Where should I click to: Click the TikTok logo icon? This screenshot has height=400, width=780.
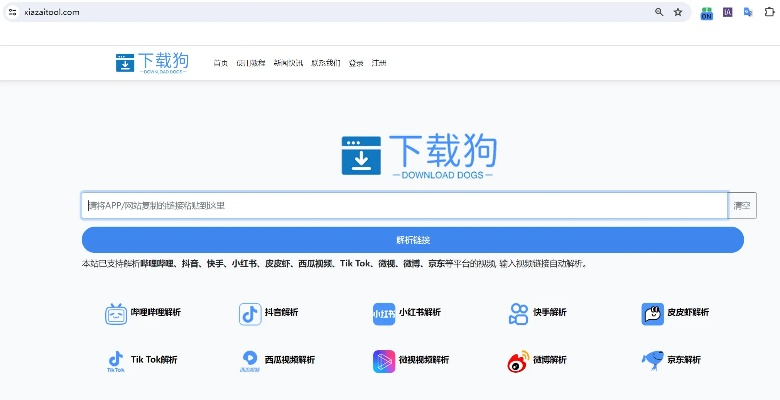coord(116,360)
